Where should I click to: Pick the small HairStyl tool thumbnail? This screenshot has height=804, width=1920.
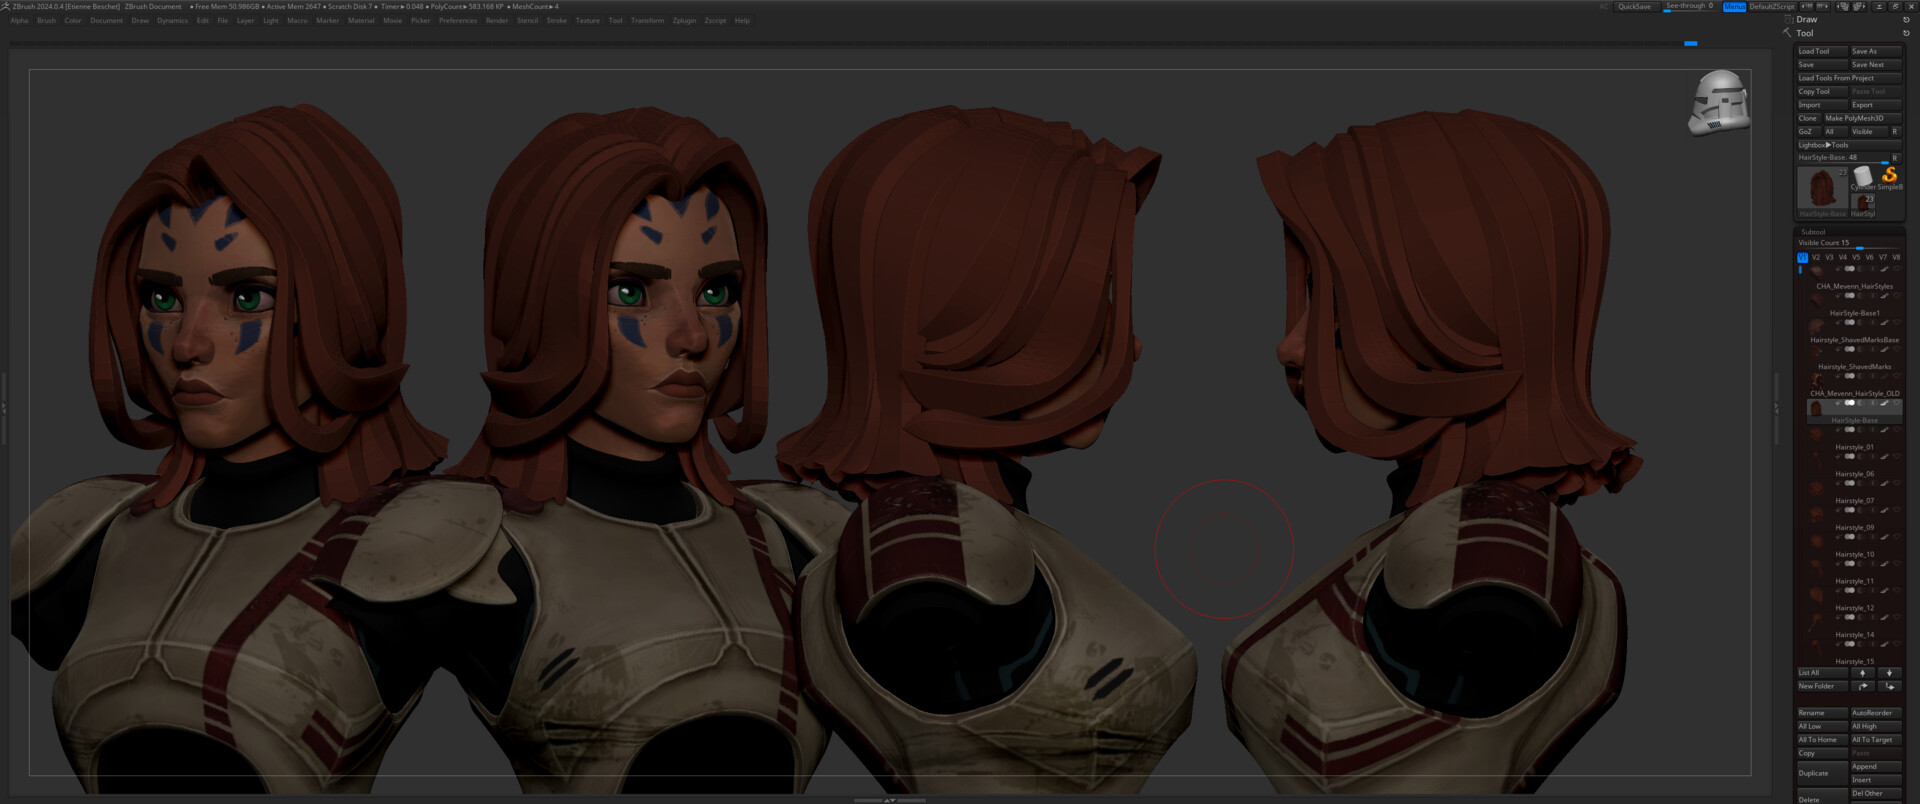[x=1863, y=205]
